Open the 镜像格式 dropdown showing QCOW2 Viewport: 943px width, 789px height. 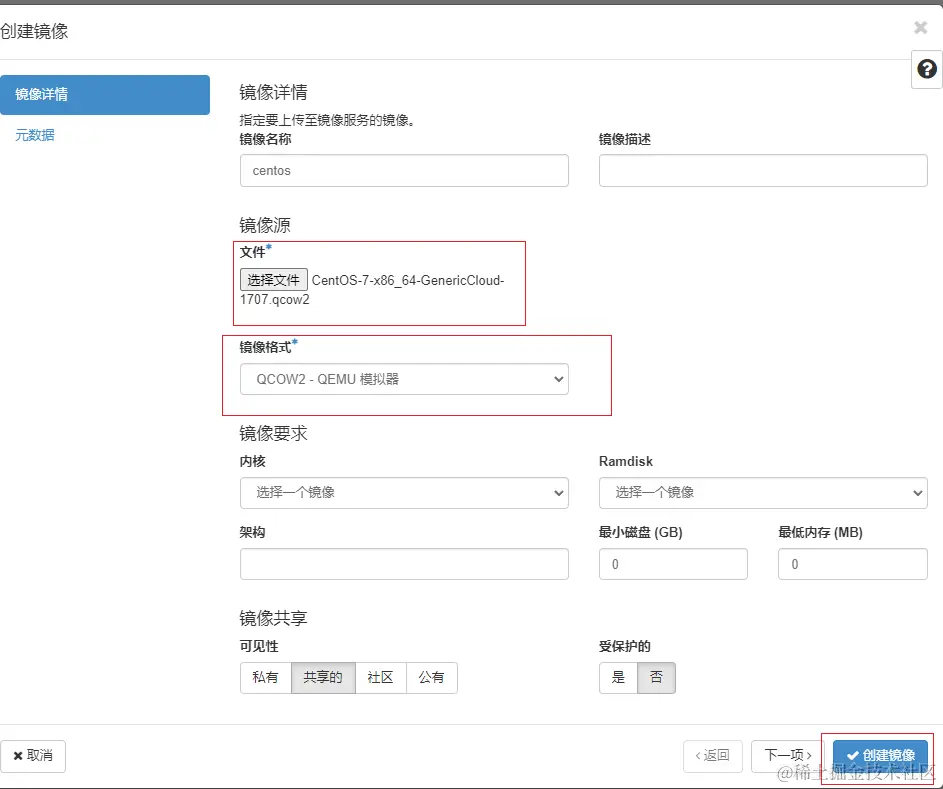[x=404, y=379]
